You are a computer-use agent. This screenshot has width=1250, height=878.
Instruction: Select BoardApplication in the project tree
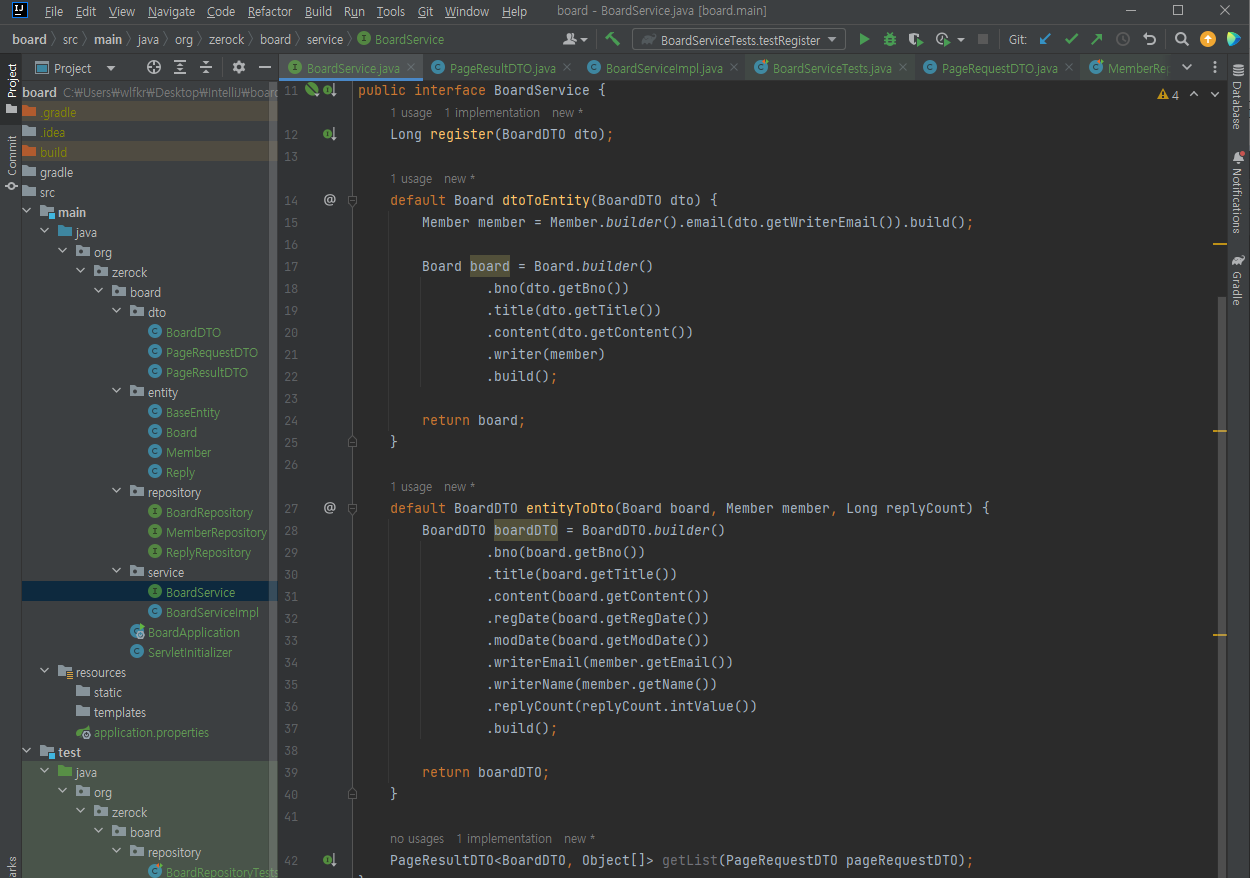194,632
